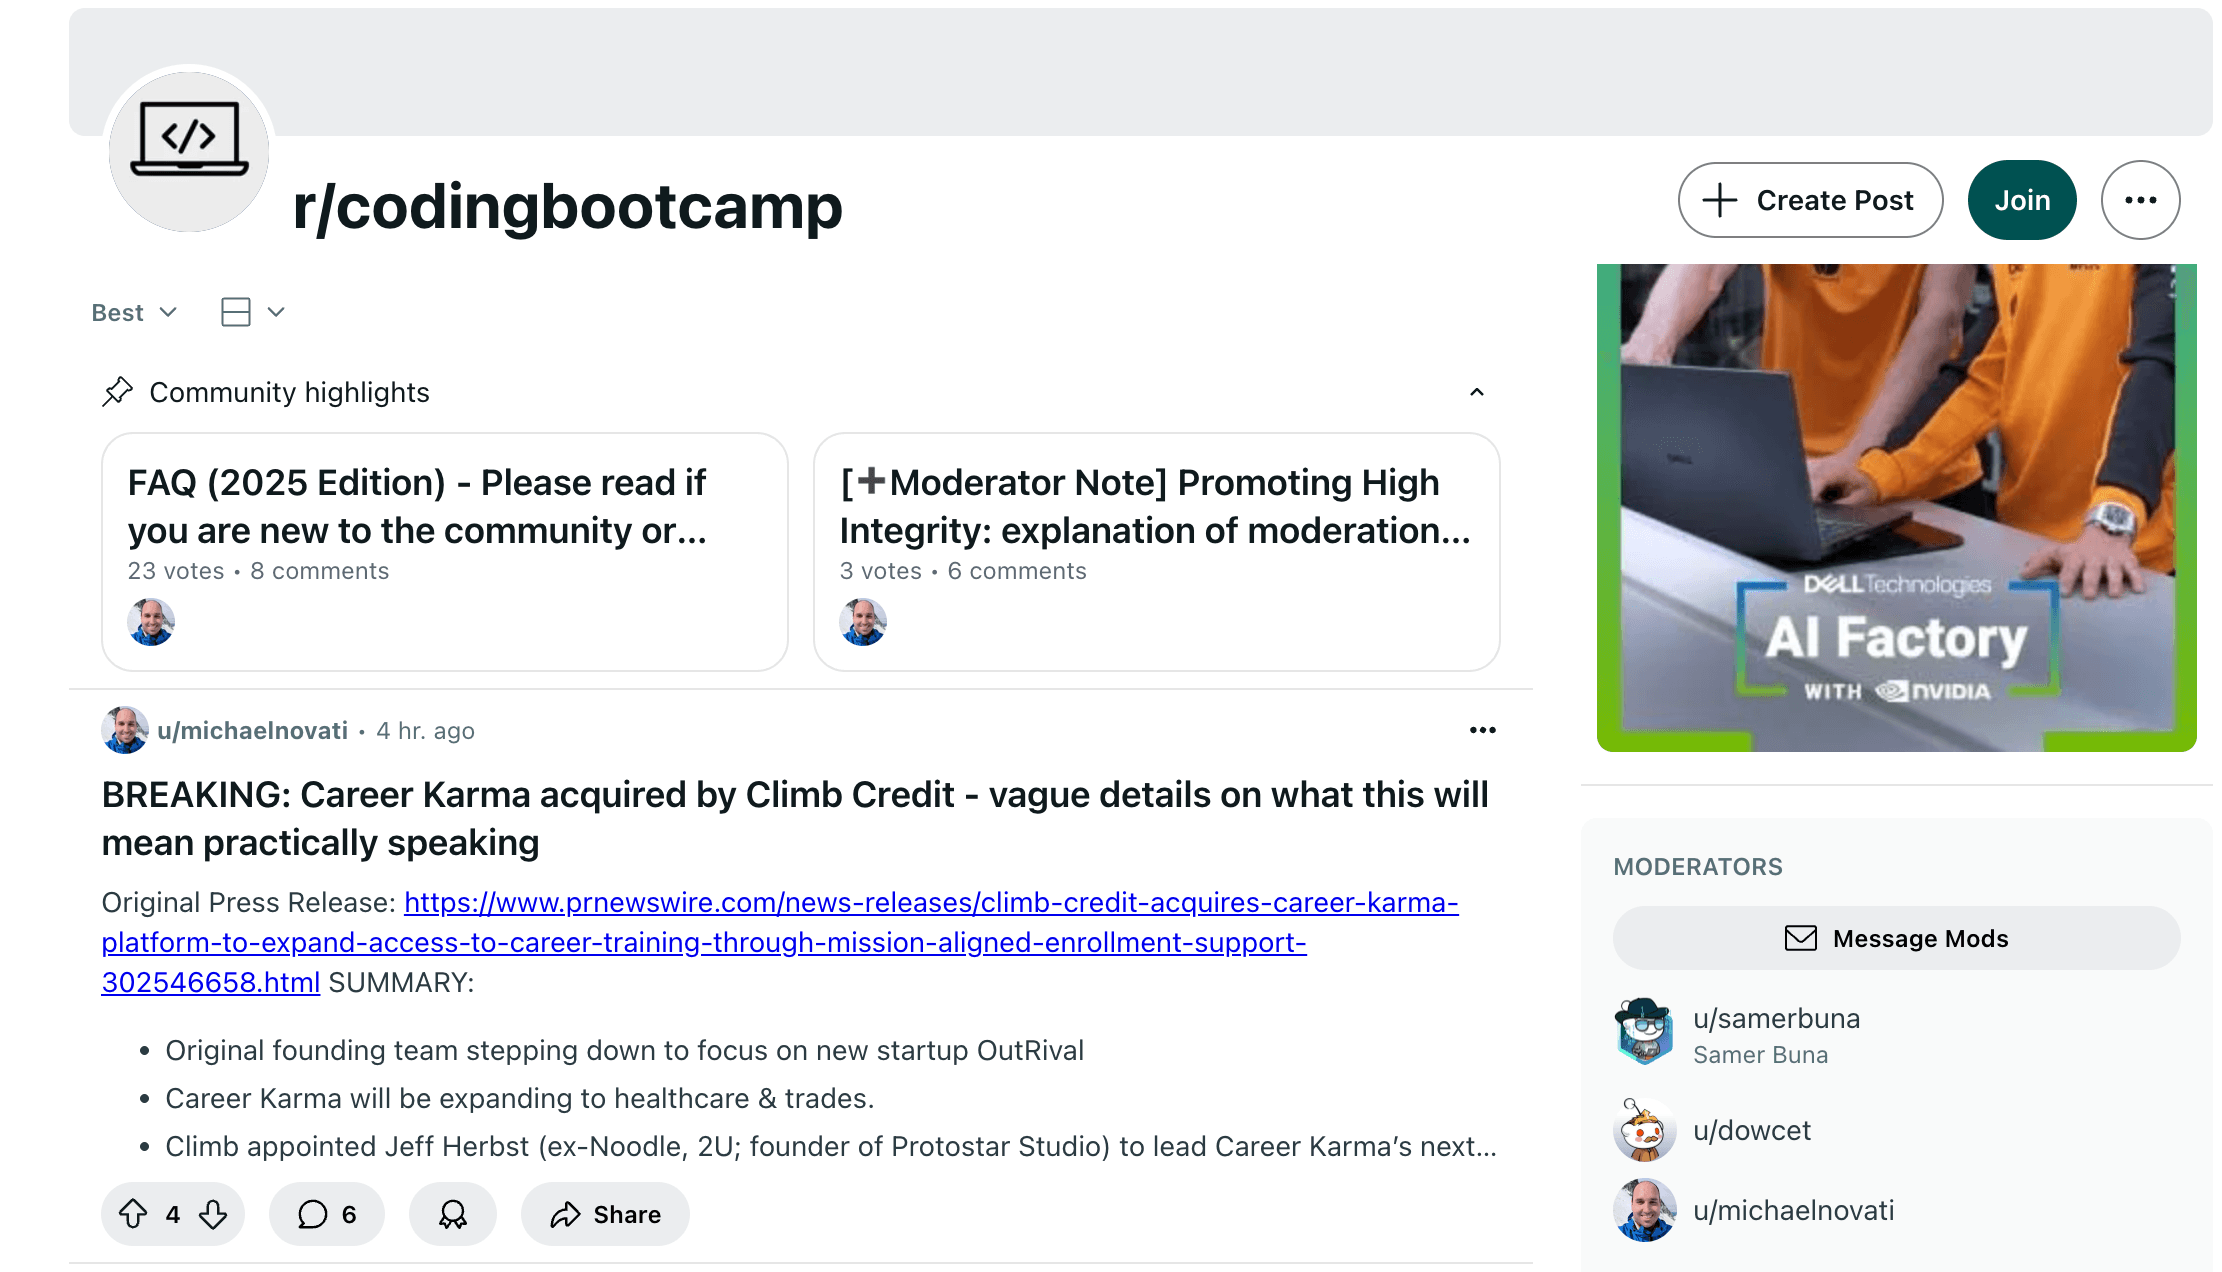2222x1272 pixels.
Task: Share the Career Karma post
Action: click(604, 1214)
